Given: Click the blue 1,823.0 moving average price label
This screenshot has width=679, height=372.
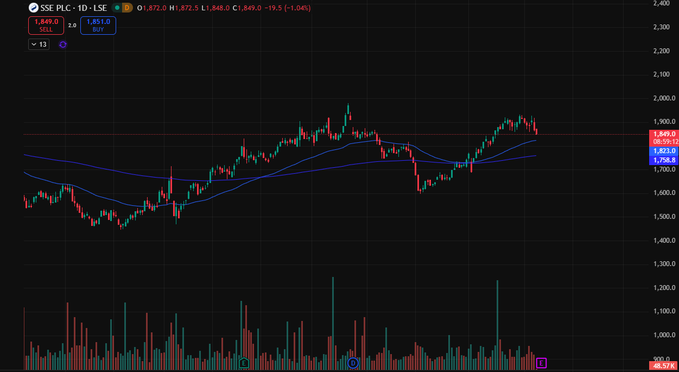Looking at the screenshot, I should 663,151.
